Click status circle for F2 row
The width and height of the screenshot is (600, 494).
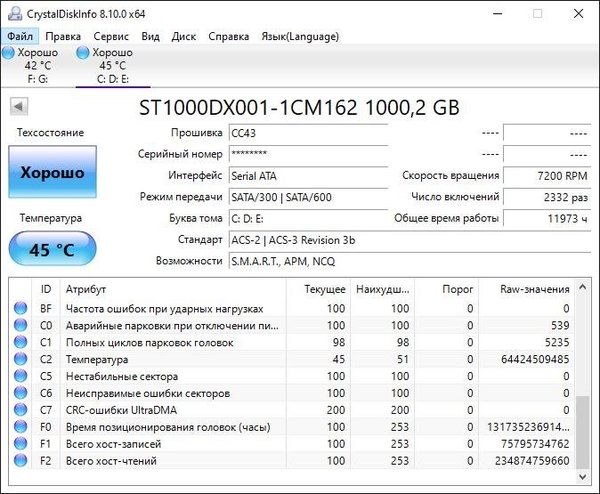(20, 460)
